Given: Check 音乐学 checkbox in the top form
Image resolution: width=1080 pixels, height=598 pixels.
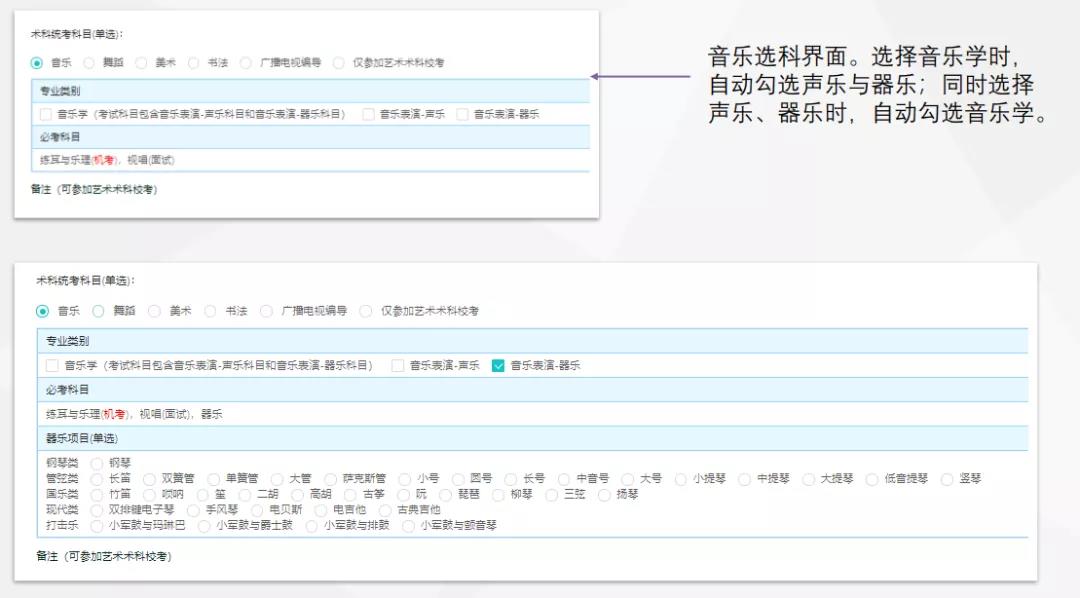Looking at the screenshot, I should coord(46,114).
